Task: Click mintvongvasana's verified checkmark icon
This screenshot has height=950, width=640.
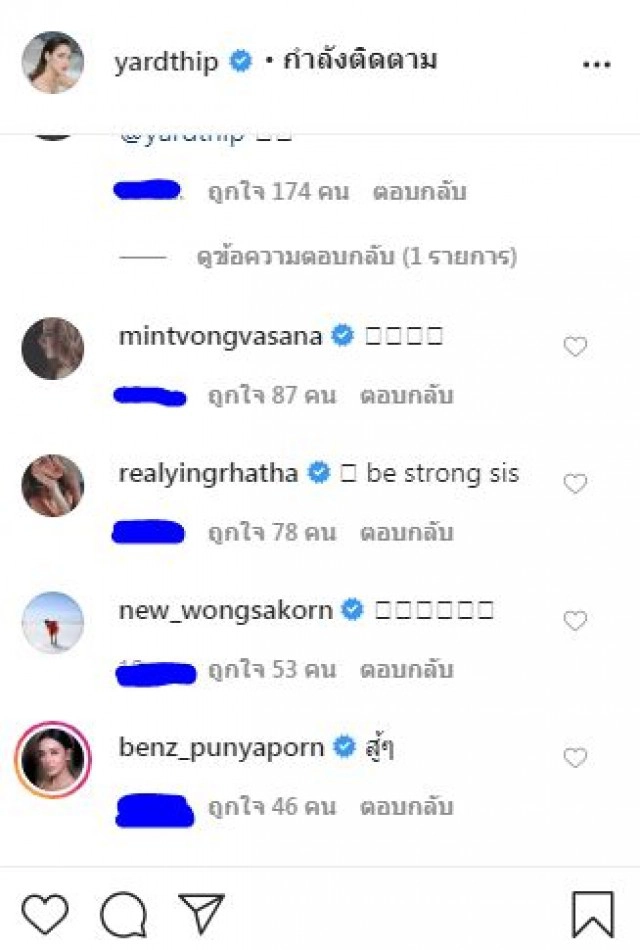Action: tap(342, 335)
